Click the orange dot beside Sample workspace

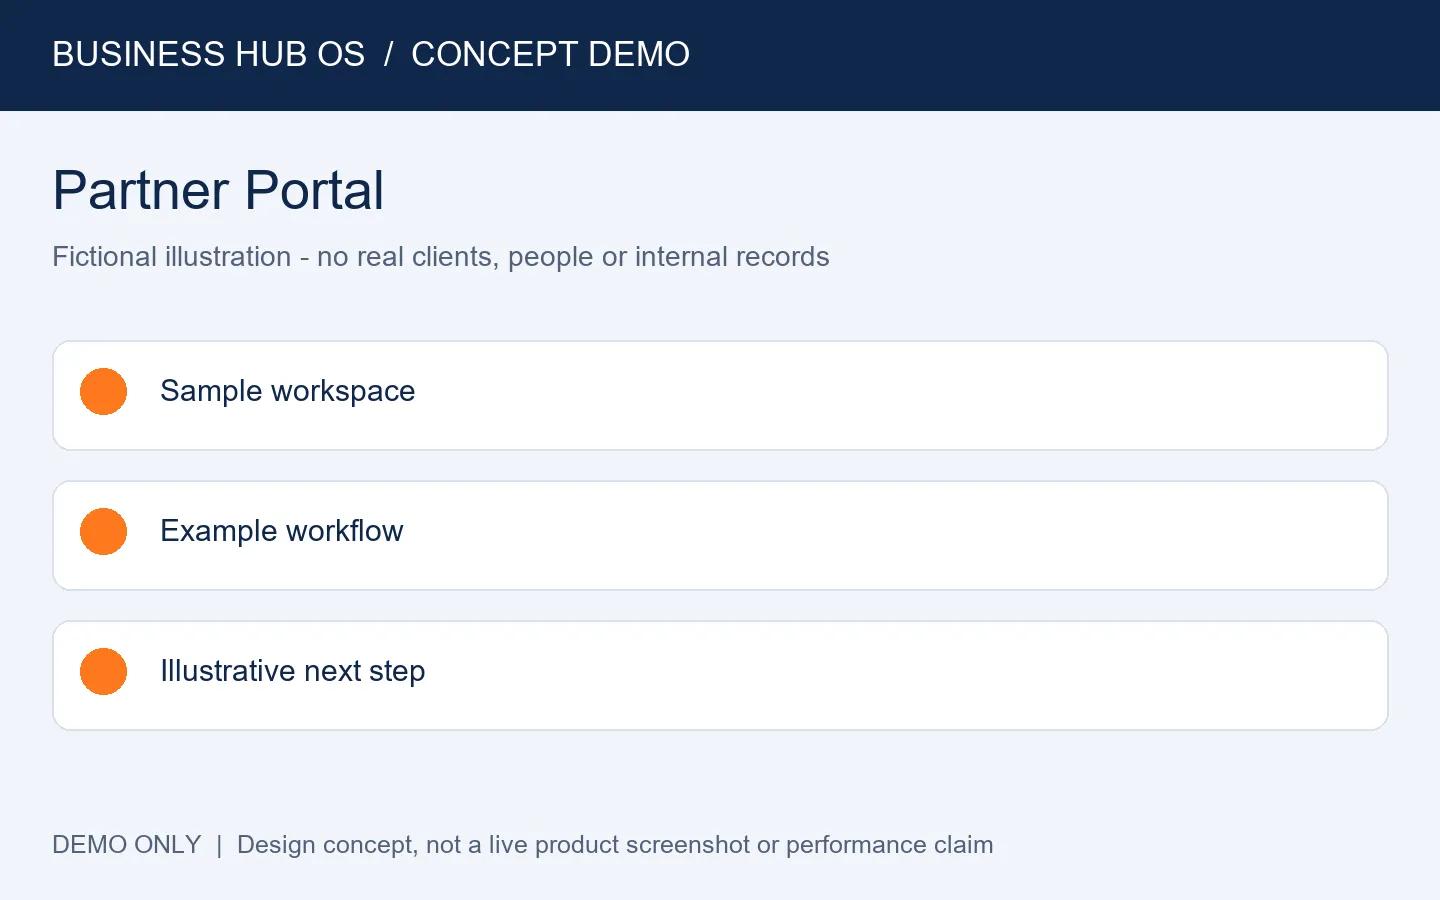103,391
